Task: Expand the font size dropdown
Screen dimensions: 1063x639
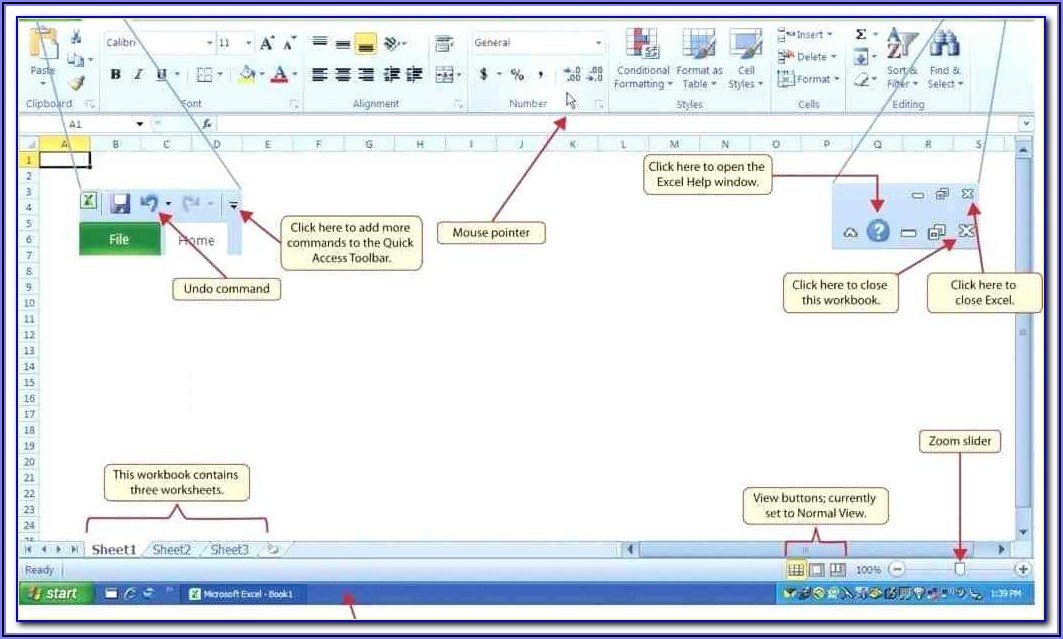Action: coord(250,43)
